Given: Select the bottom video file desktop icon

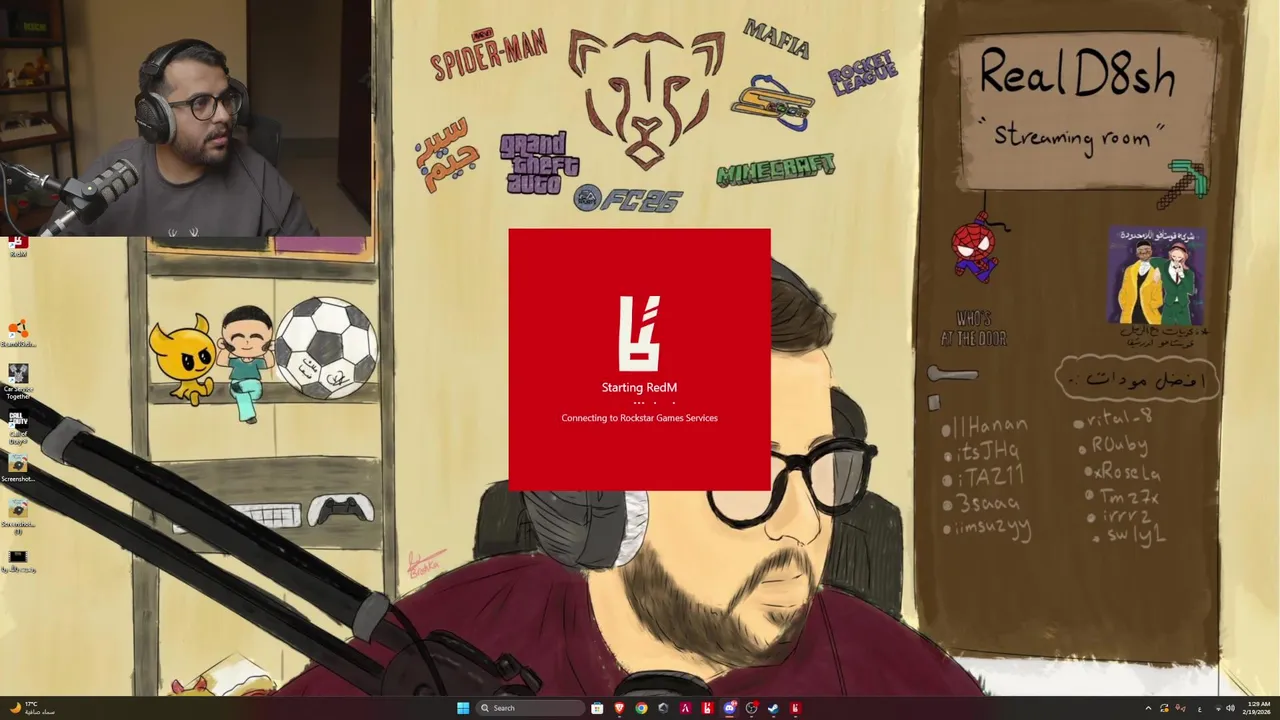Looking at the screenshot, I should point(17,561).
